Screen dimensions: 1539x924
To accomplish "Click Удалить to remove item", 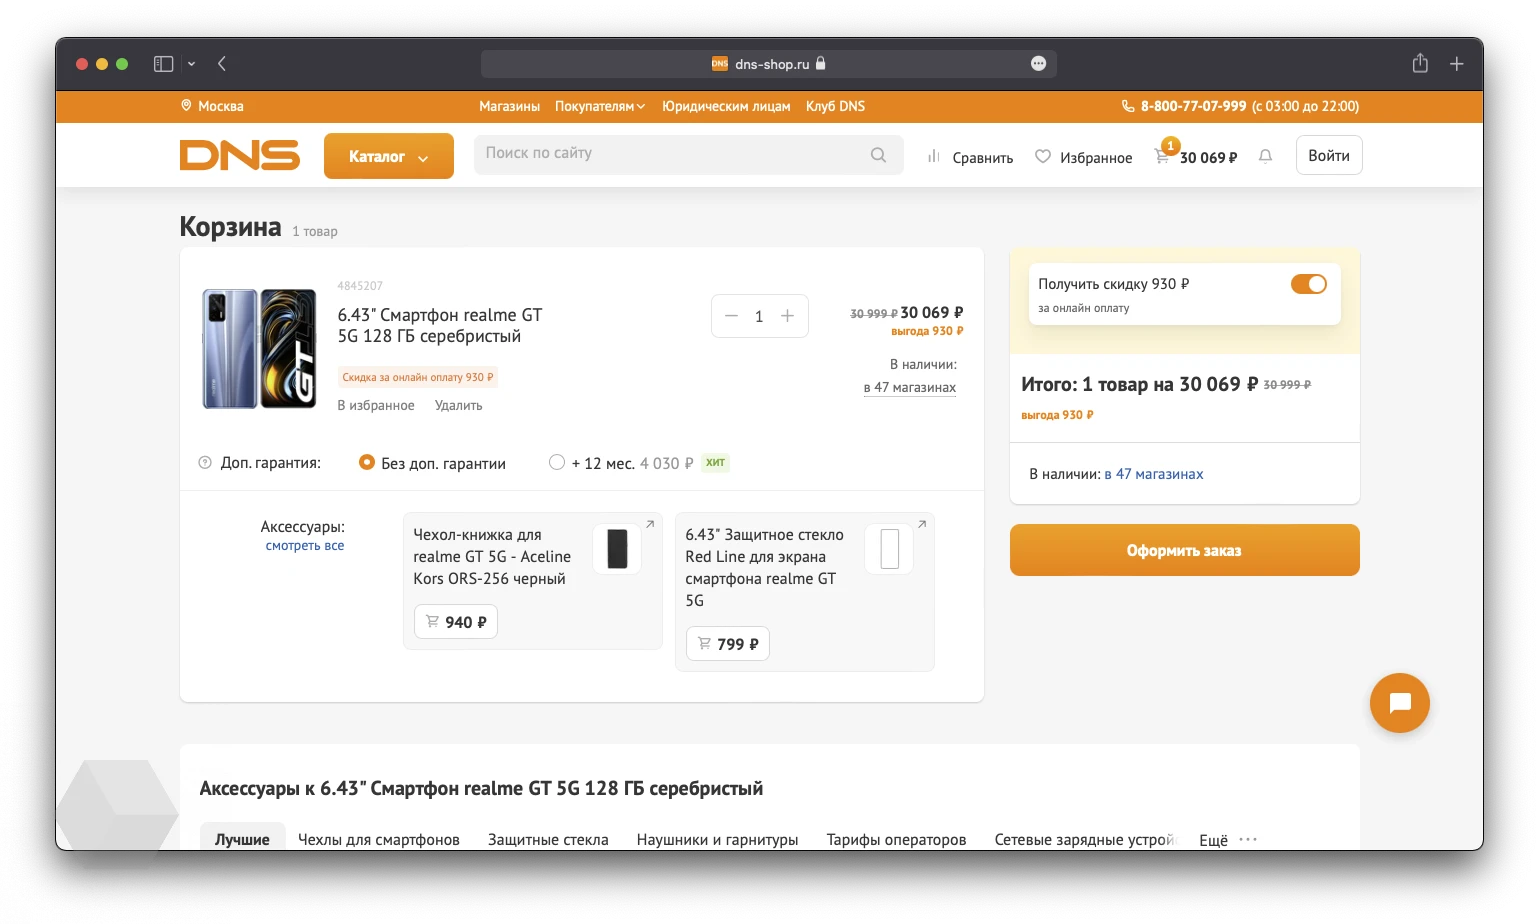I will 458,405.
